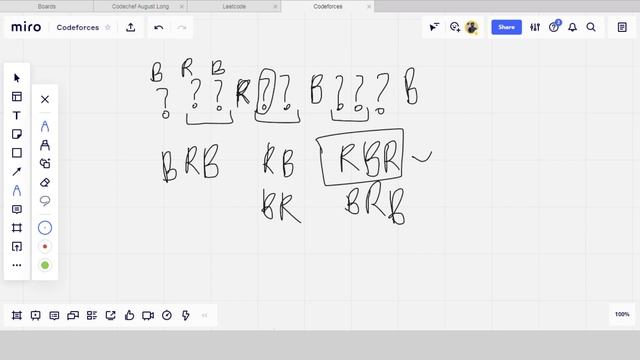
Task: Open board settings sliders icon
Action: point(535,27)
